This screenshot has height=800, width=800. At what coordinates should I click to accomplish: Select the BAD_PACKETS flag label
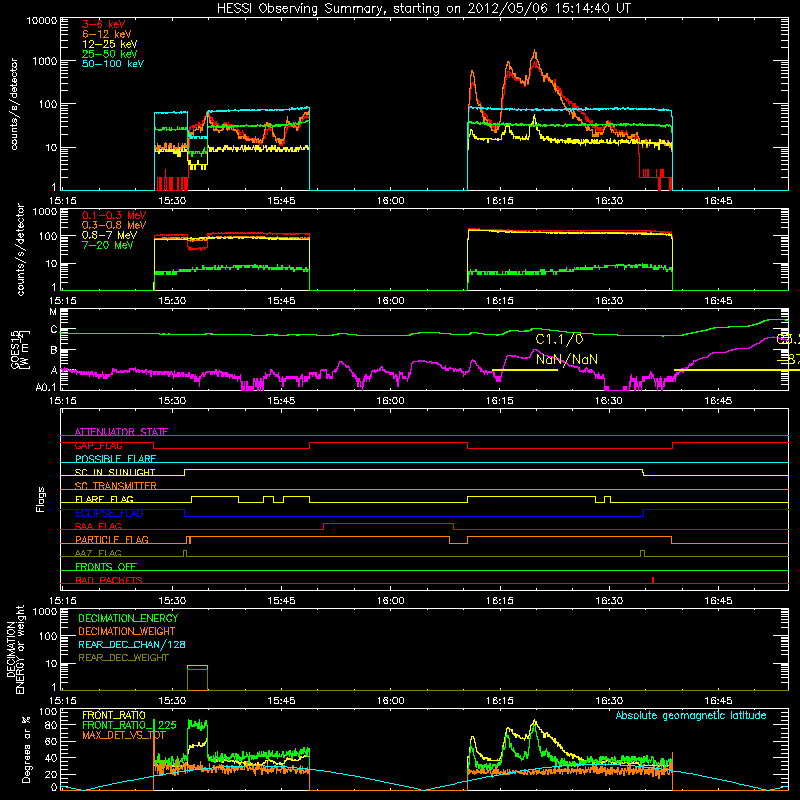point(109,580)
